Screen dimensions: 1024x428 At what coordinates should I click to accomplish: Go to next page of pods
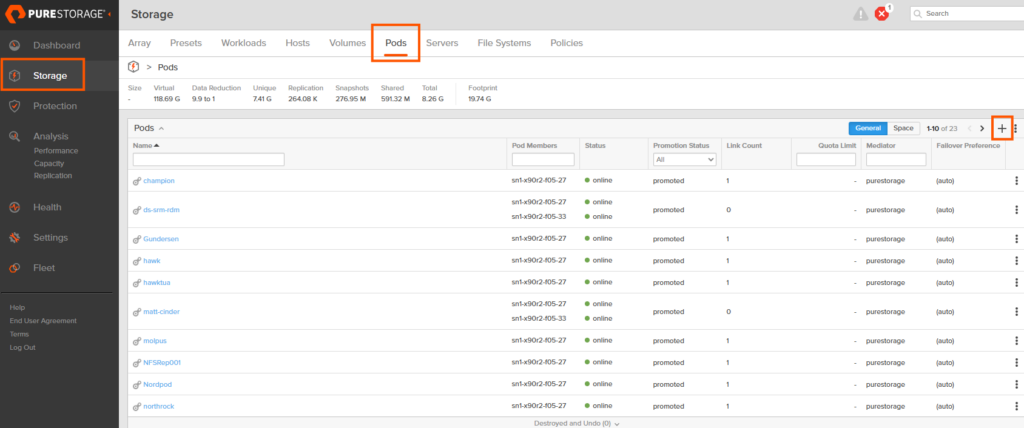tap(982, 129)
